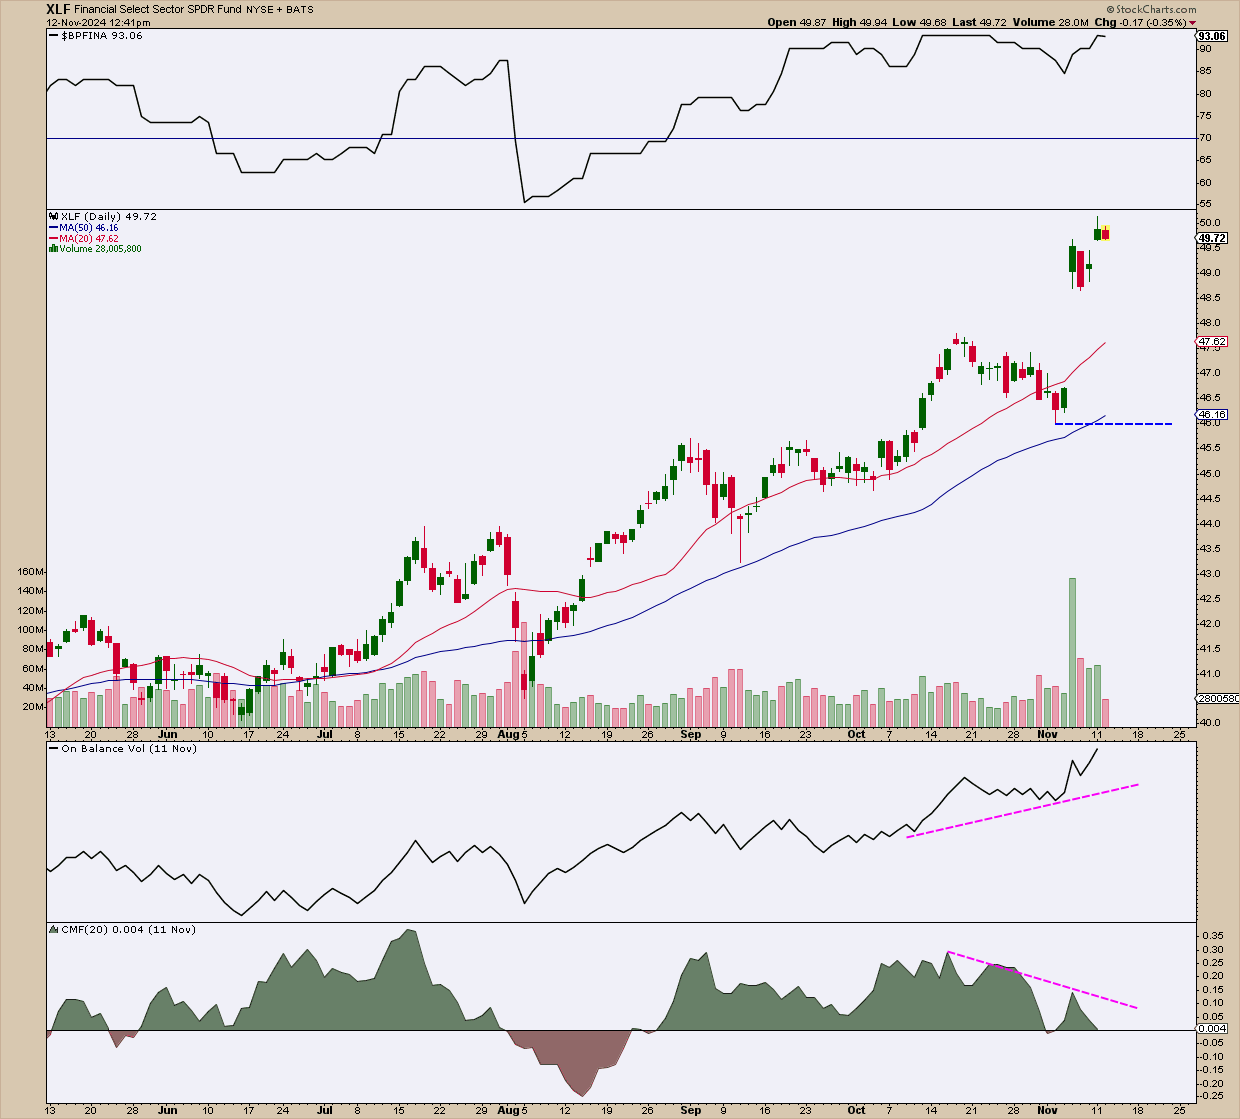Viewport: 1240px width, 1119px height.
Task: Click the line marker beside On Balance Vol
Action: (x=53, y=748)
